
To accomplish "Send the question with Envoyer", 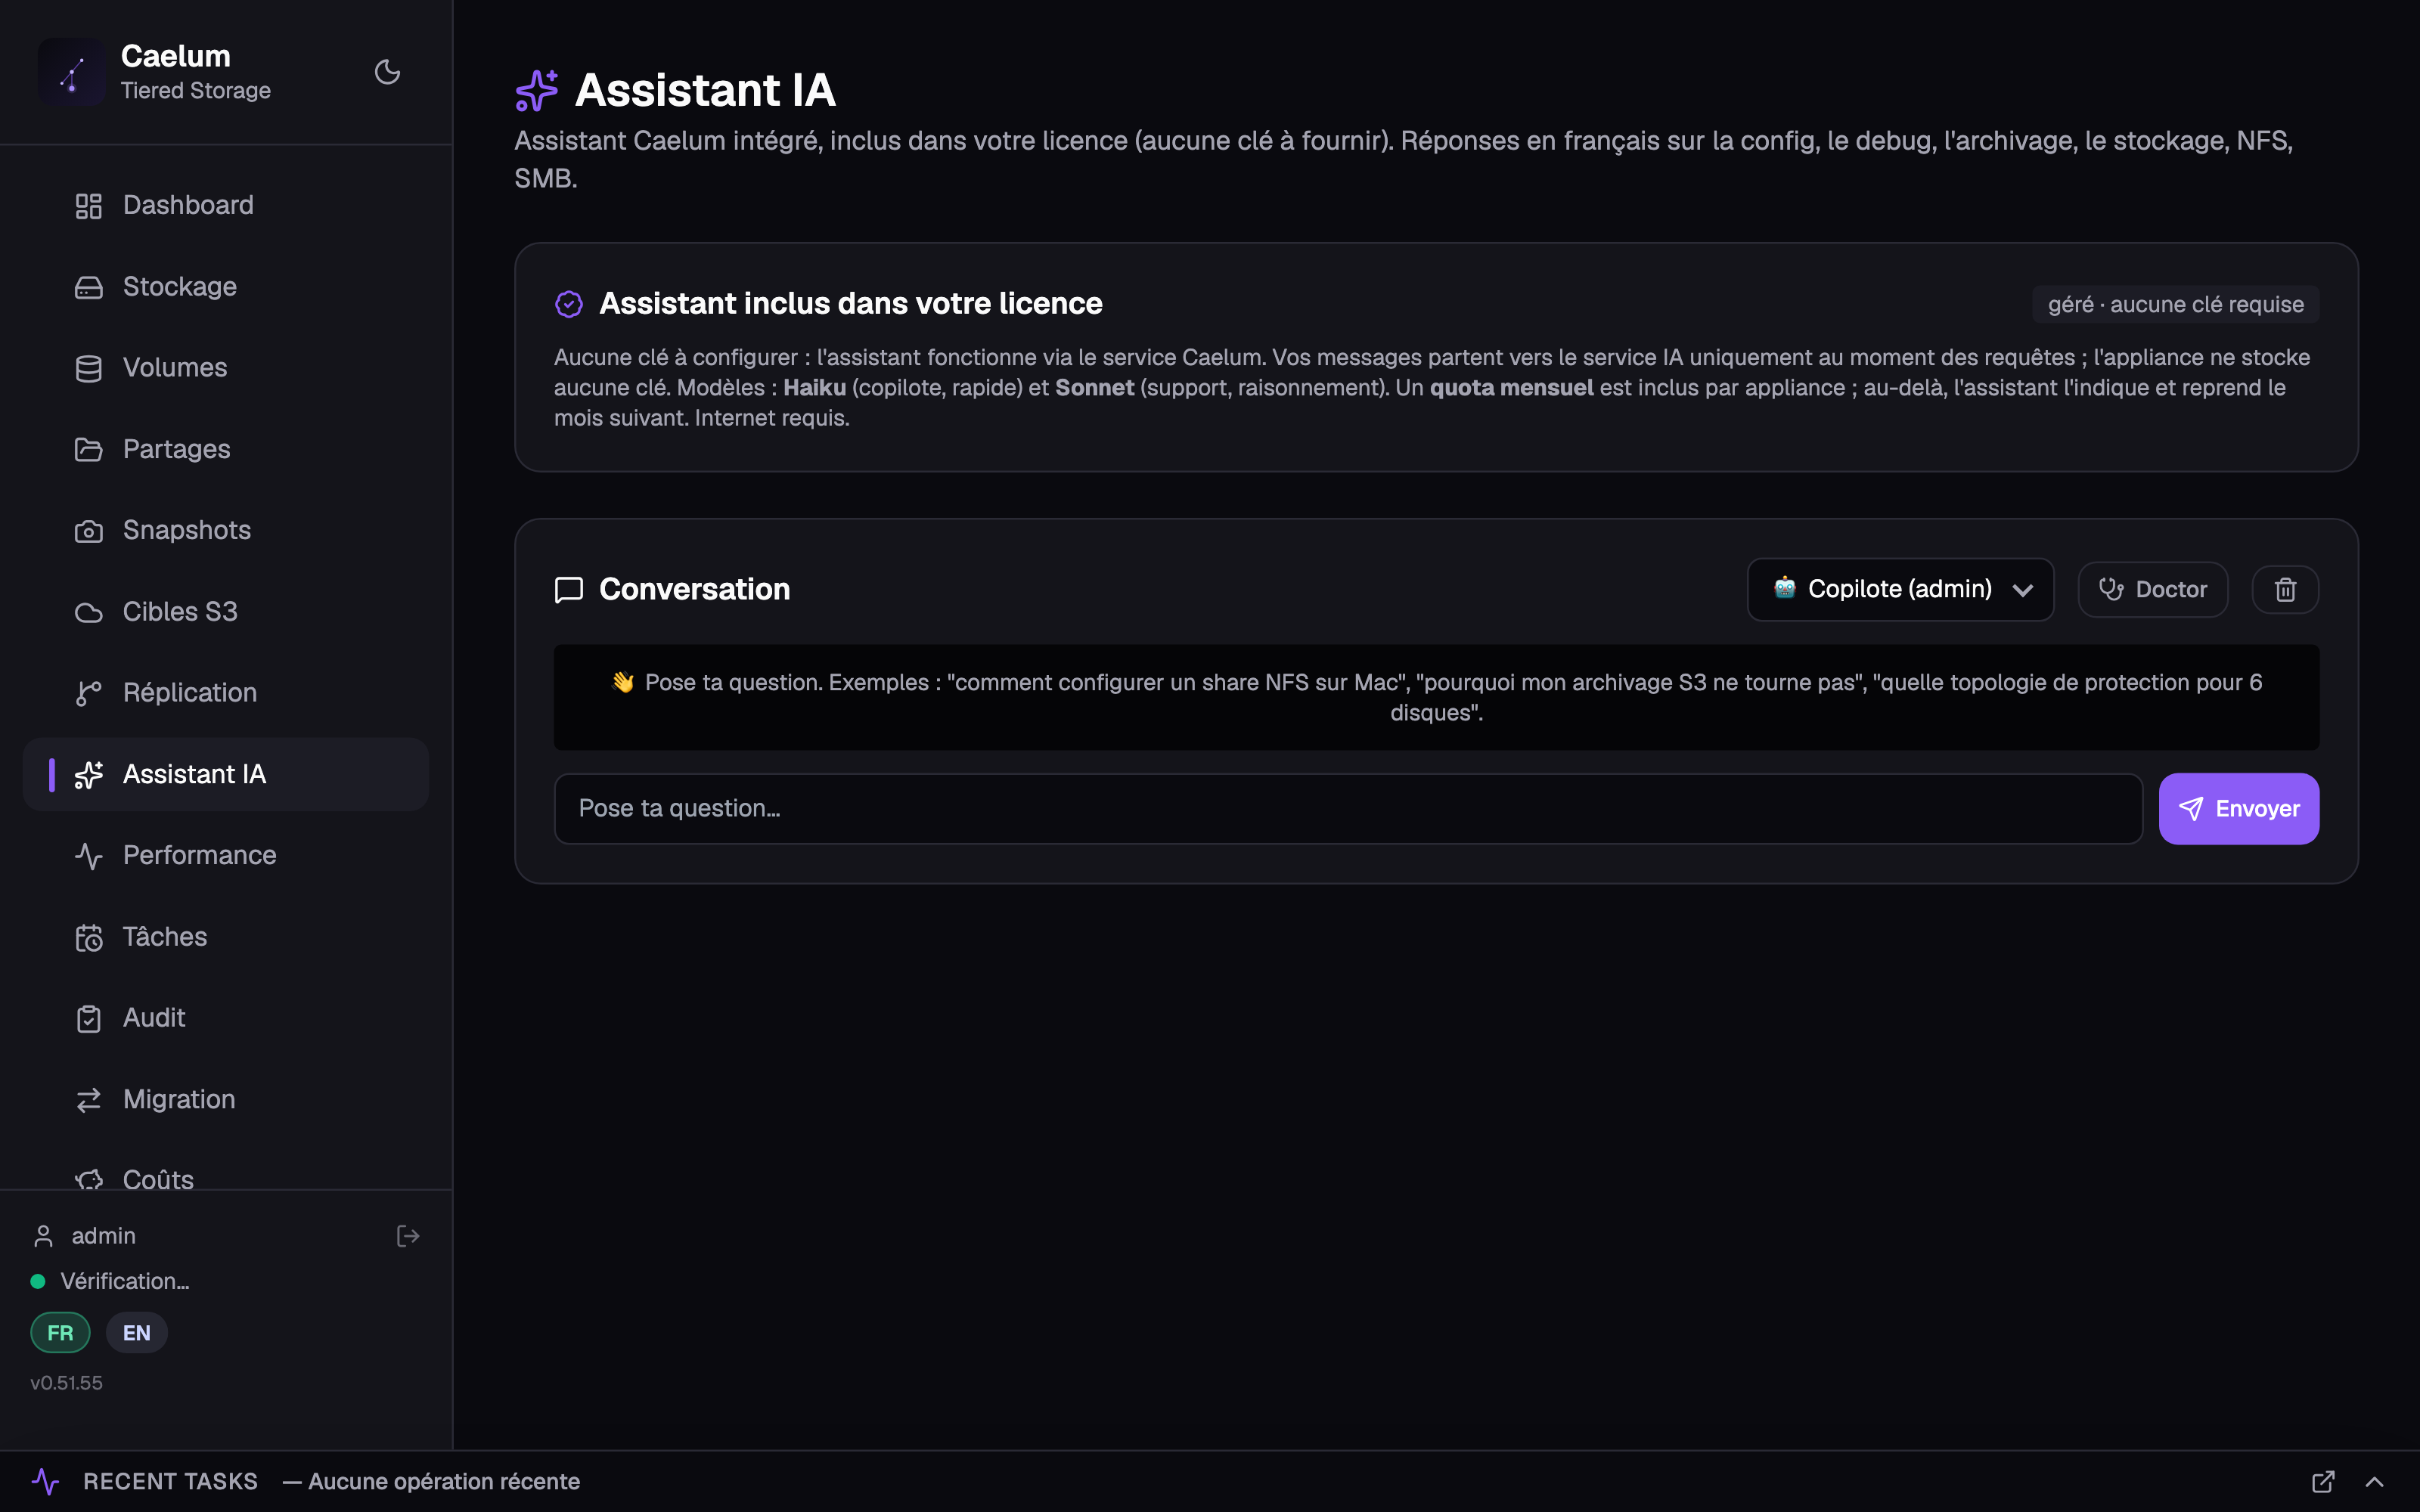I will point(2238,809).
